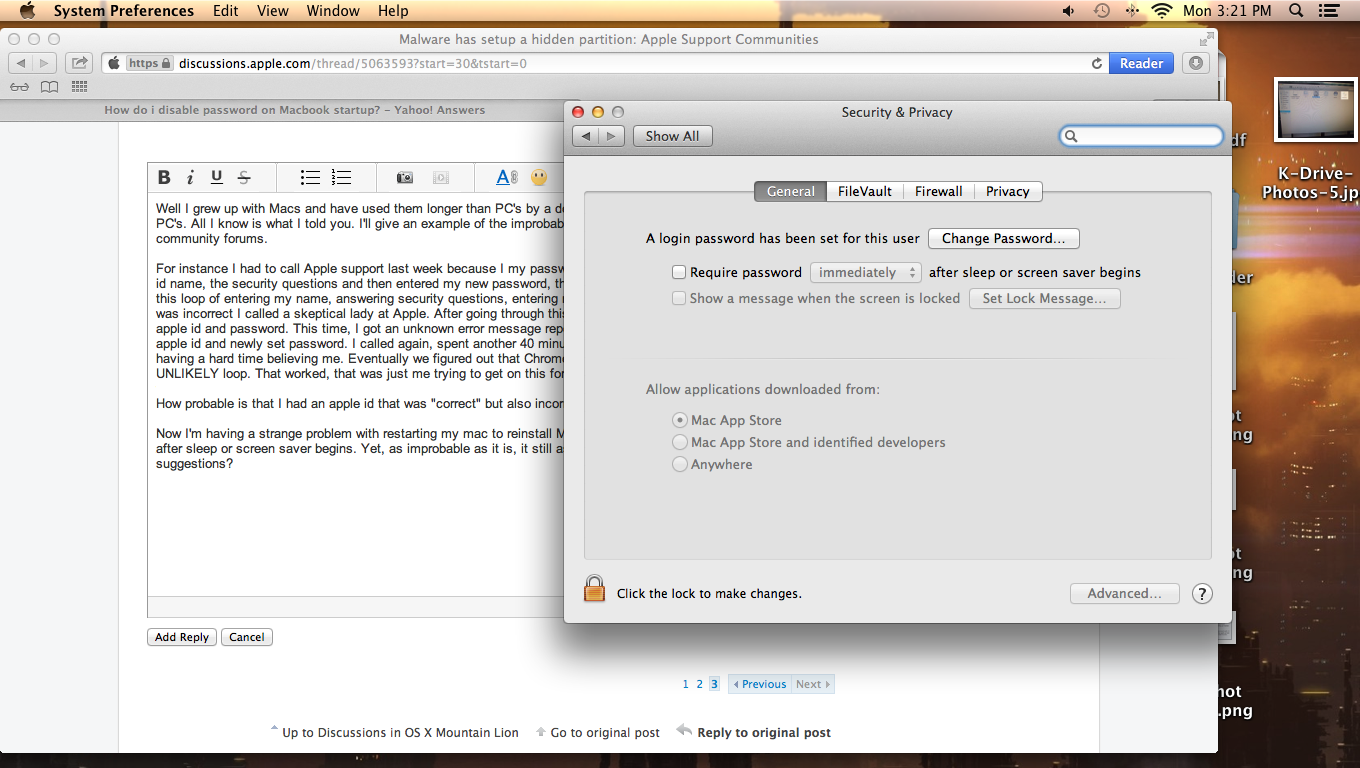The height and width of the screenshot is (768, 1360).
Task: Click the lock to make changes
Action: tap(594, 589)
